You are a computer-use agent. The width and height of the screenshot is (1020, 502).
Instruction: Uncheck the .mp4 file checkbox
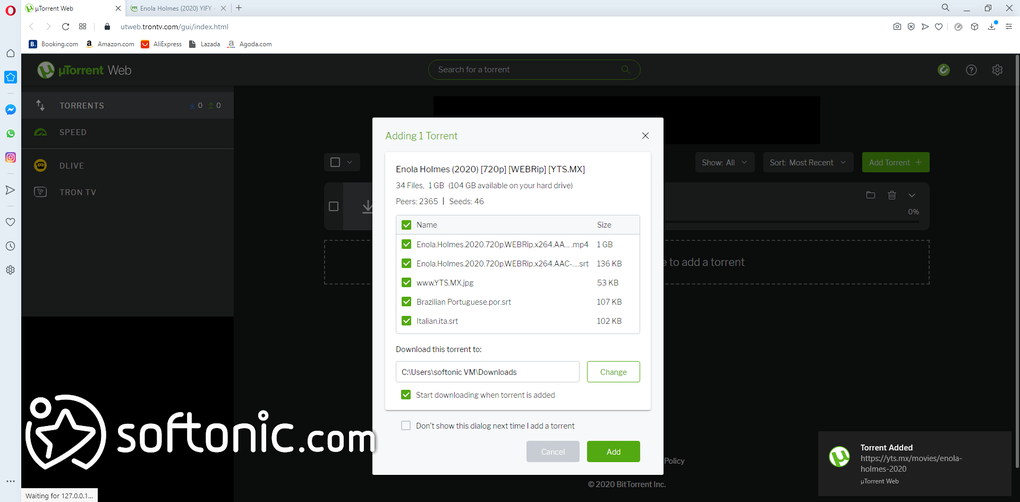(407, 244)
